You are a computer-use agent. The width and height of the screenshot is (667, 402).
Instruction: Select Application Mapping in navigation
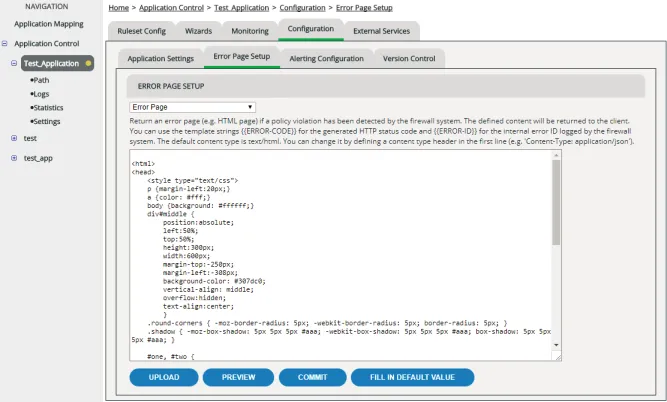click(x=48, y=24)
